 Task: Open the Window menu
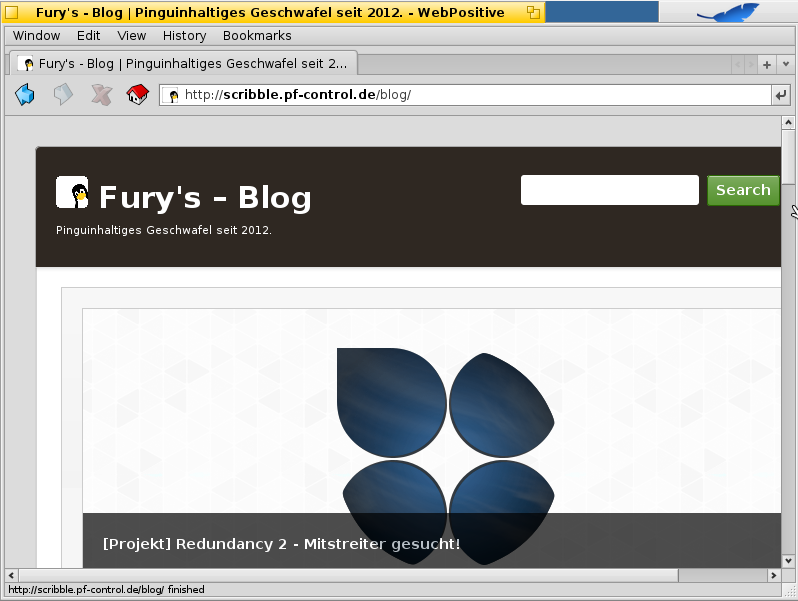click(36, 35)
